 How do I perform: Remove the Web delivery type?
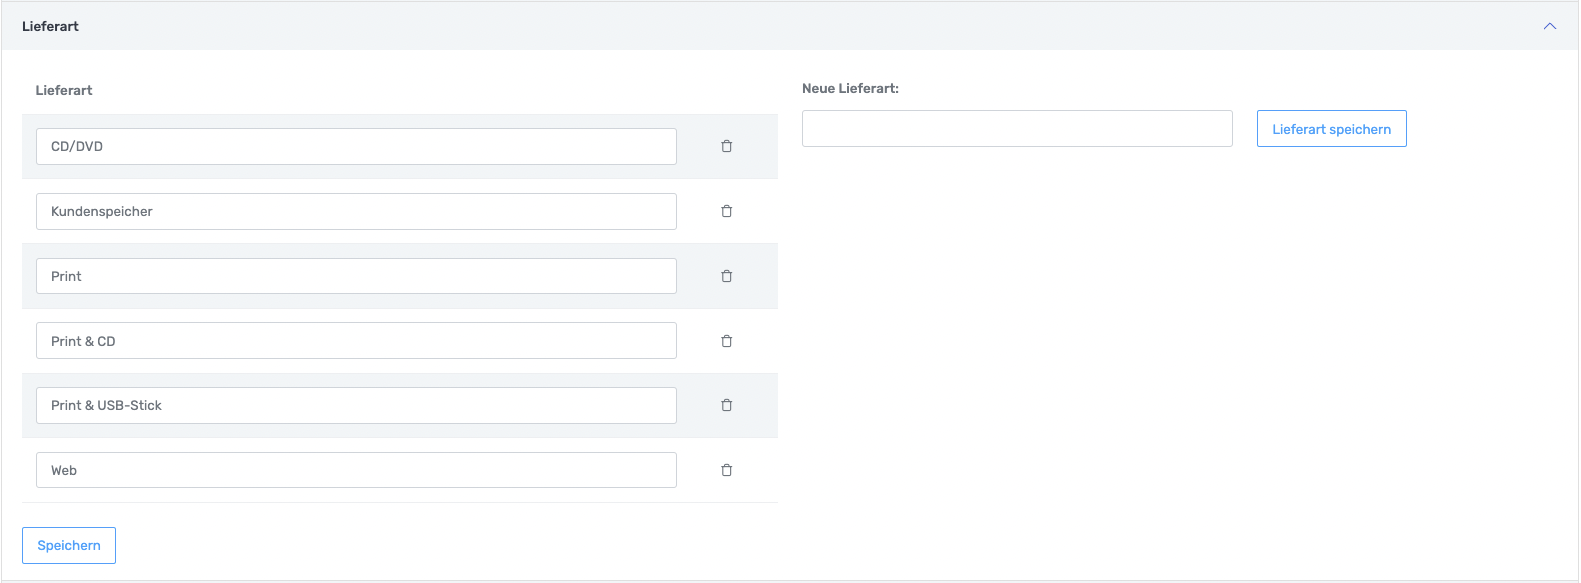pyautogui.click(x=727, y=470)
